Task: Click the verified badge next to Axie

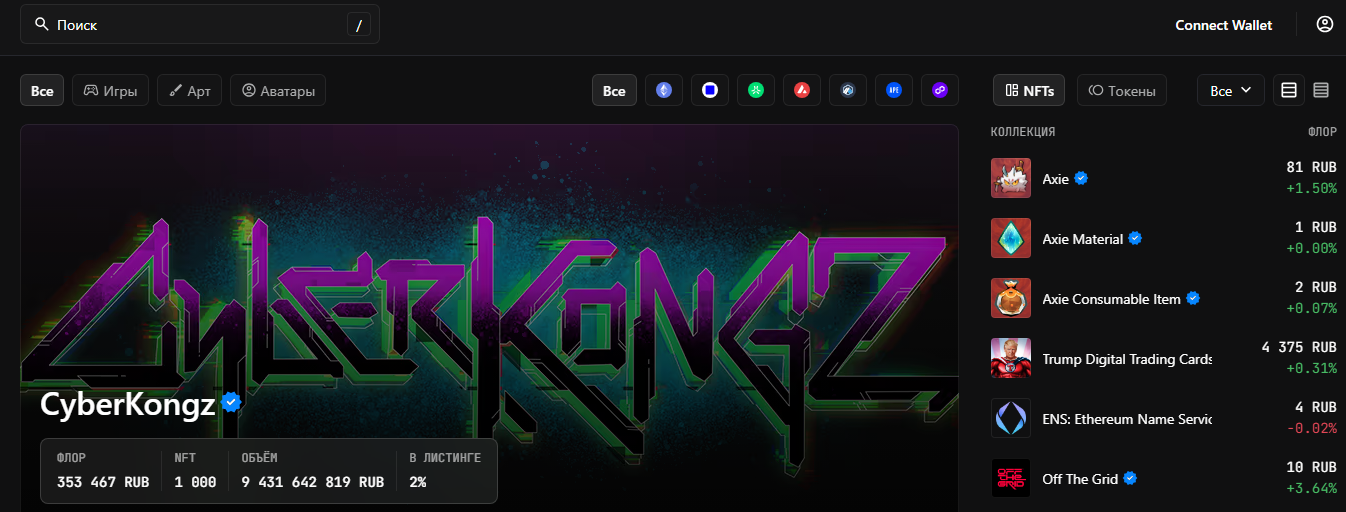Action: [x=1081, y=179]
